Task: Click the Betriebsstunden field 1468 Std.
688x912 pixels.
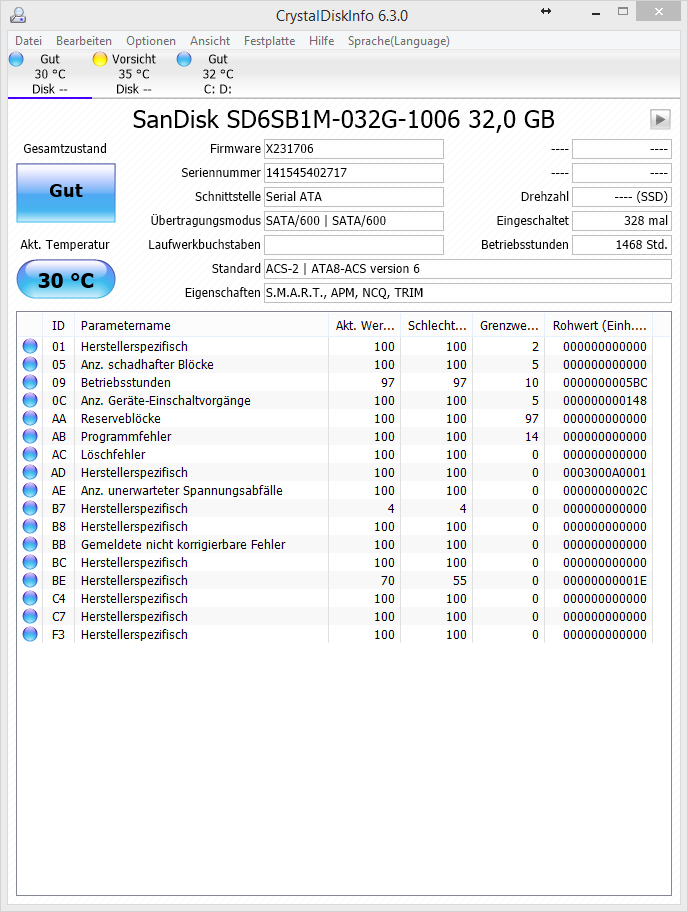Action: pyautogui.click(x=622, y=244)
